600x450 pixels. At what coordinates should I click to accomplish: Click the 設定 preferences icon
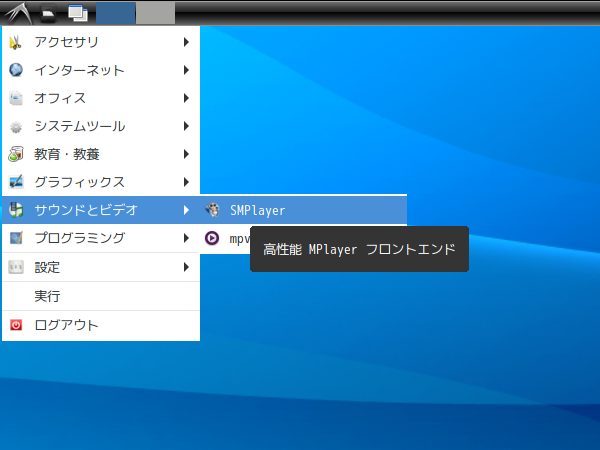pyautogui.click(x=16, y=267)
